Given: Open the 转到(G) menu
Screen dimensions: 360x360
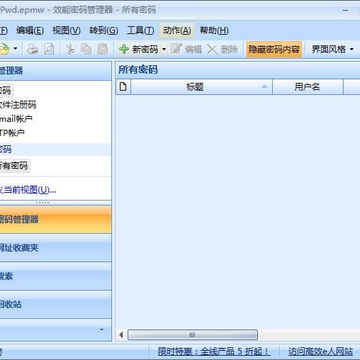Looking at the screenshot, I should point(103,31).
